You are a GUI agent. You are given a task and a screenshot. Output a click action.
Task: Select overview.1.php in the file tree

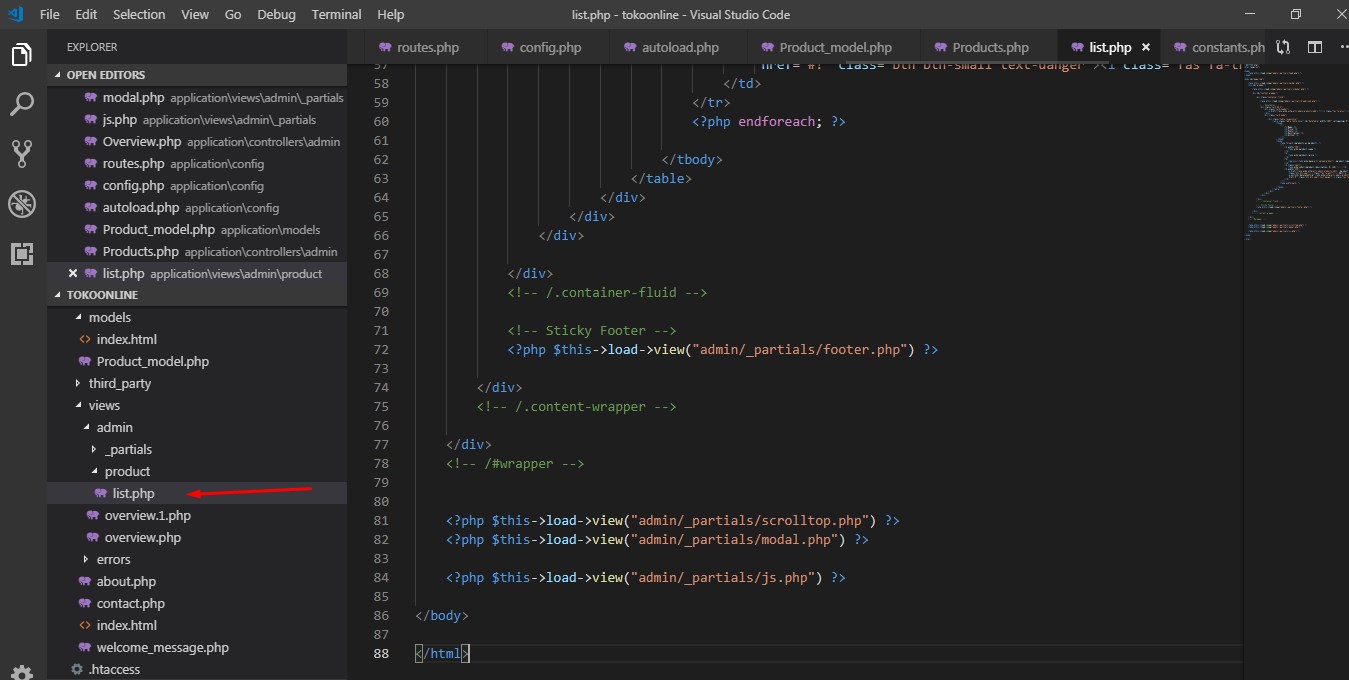[x=148, y=515]
